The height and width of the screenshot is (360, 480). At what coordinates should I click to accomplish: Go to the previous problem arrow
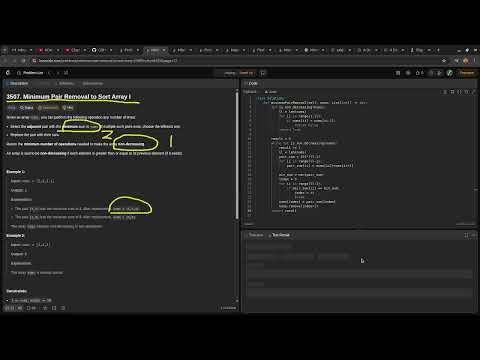tap(49, 73)
